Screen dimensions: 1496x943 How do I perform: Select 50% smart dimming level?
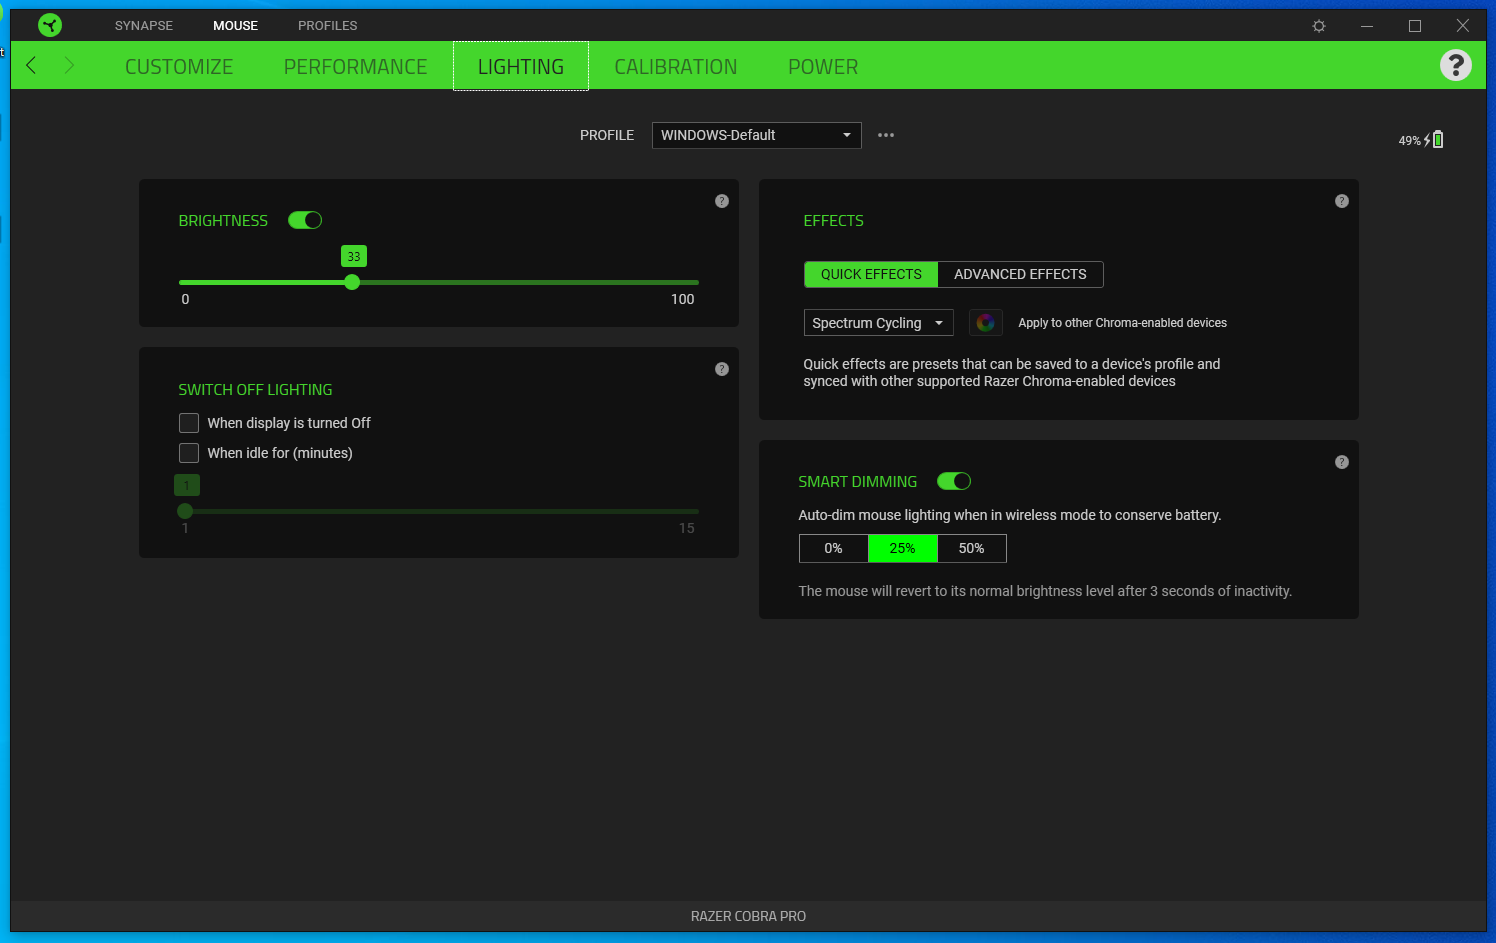[x=971, y=548]
